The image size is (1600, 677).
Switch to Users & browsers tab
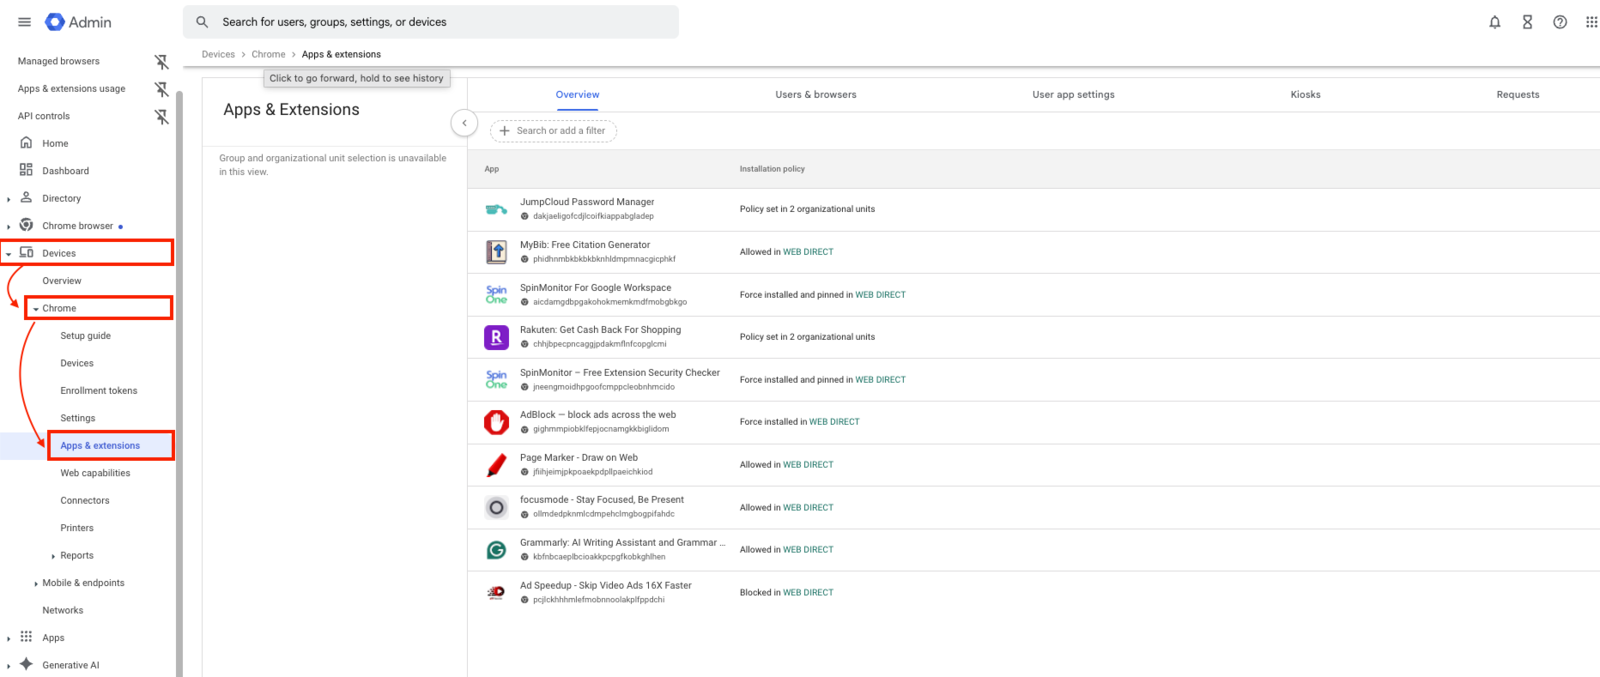tap(816, 94)
